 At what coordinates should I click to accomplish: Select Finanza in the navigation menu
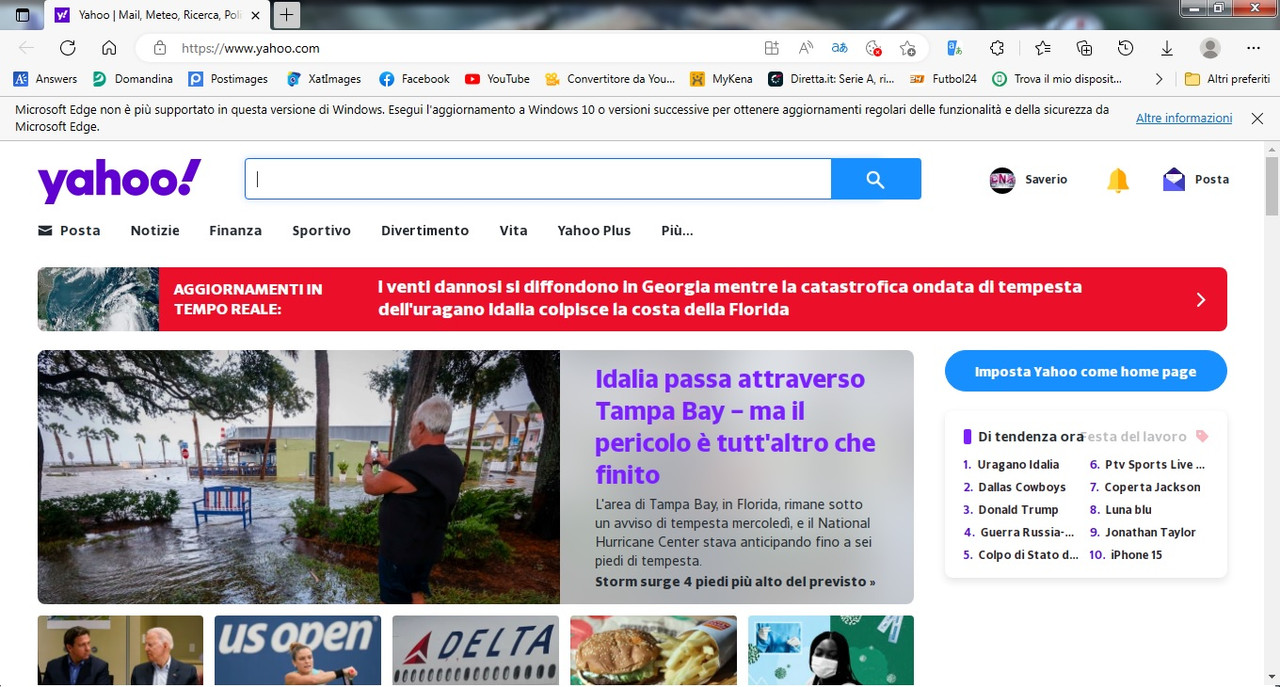click(x=235, y=230)
